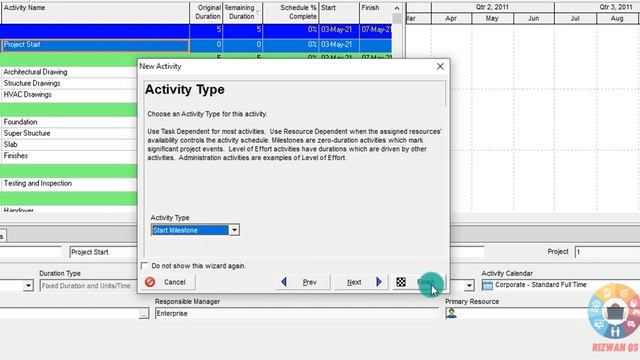
Task: Click the blue Prev arrow icon
Action: [284, 282]
